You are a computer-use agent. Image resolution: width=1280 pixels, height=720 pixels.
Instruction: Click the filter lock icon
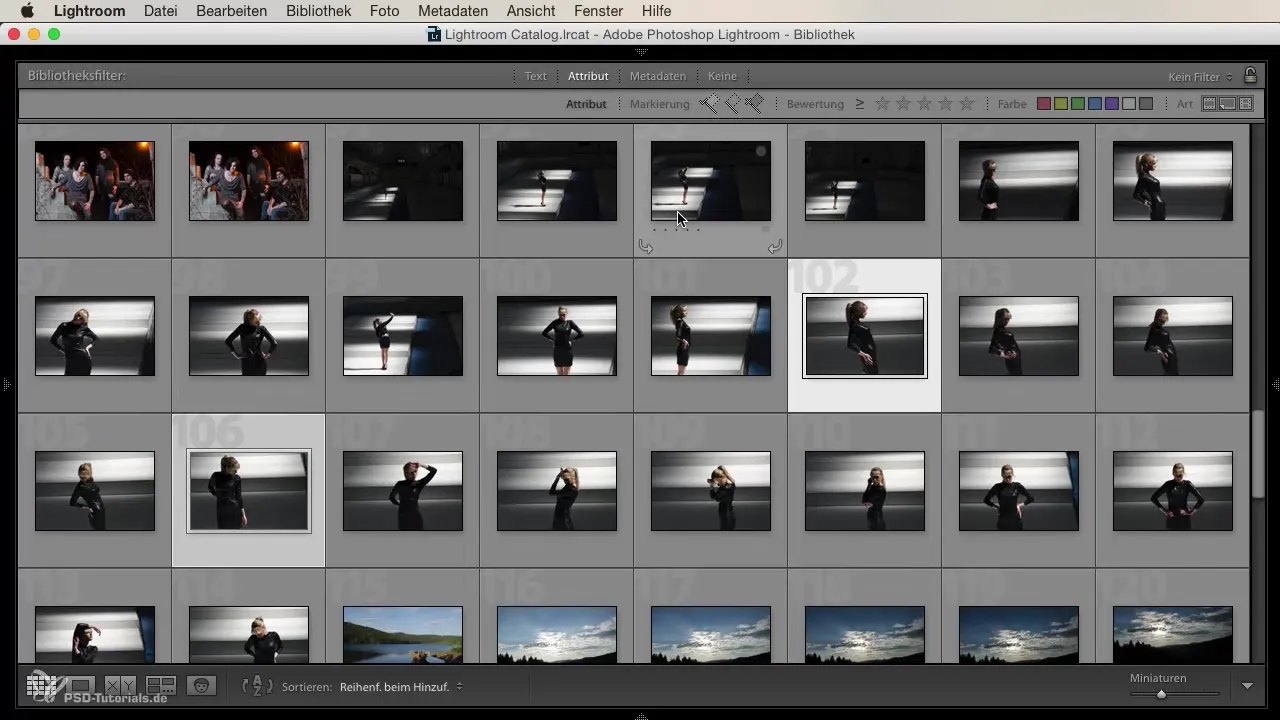tap(1250, 76)
